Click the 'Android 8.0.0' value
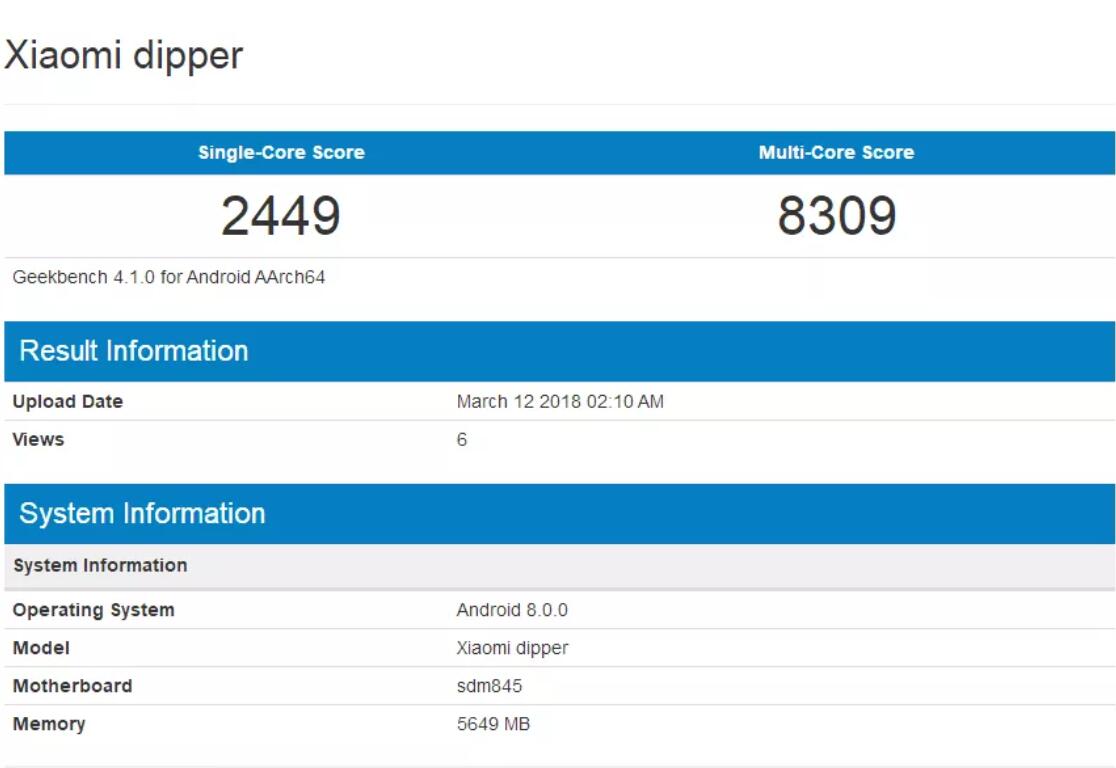 [x=512, y=610]
